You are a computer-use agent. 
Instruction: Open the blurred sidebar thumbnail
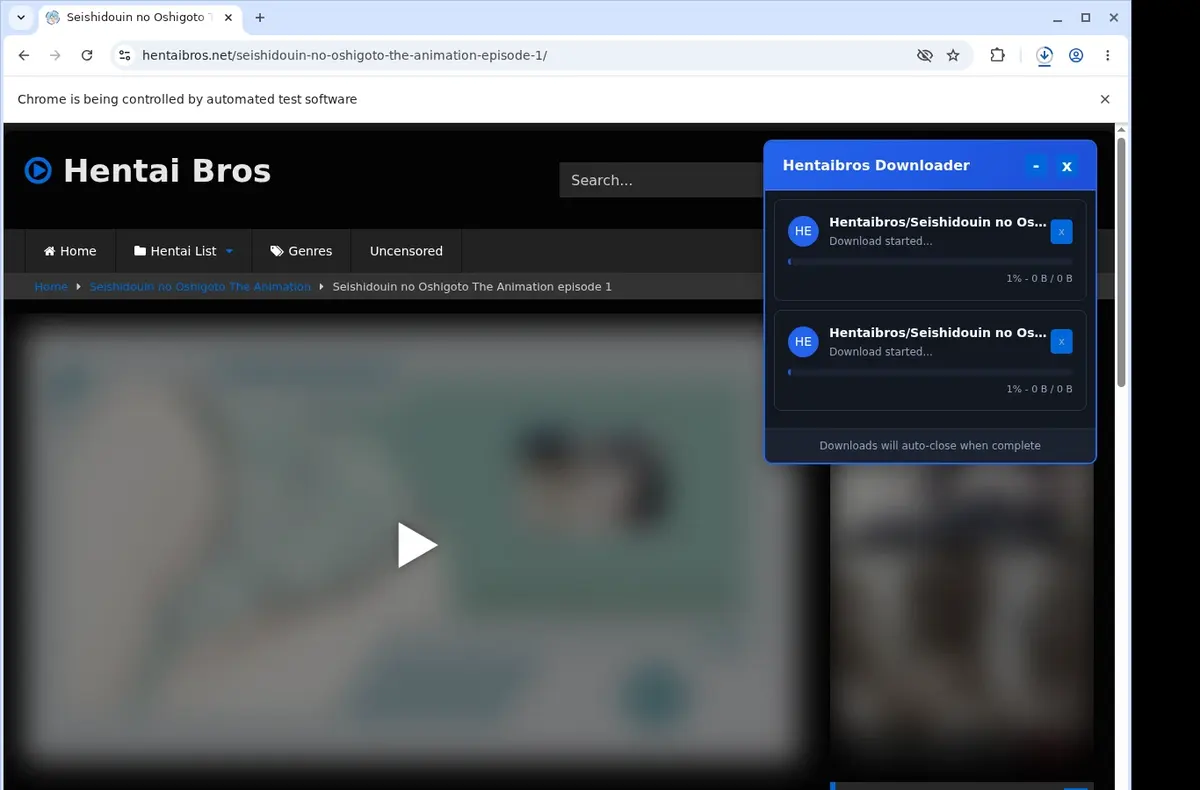962,610
